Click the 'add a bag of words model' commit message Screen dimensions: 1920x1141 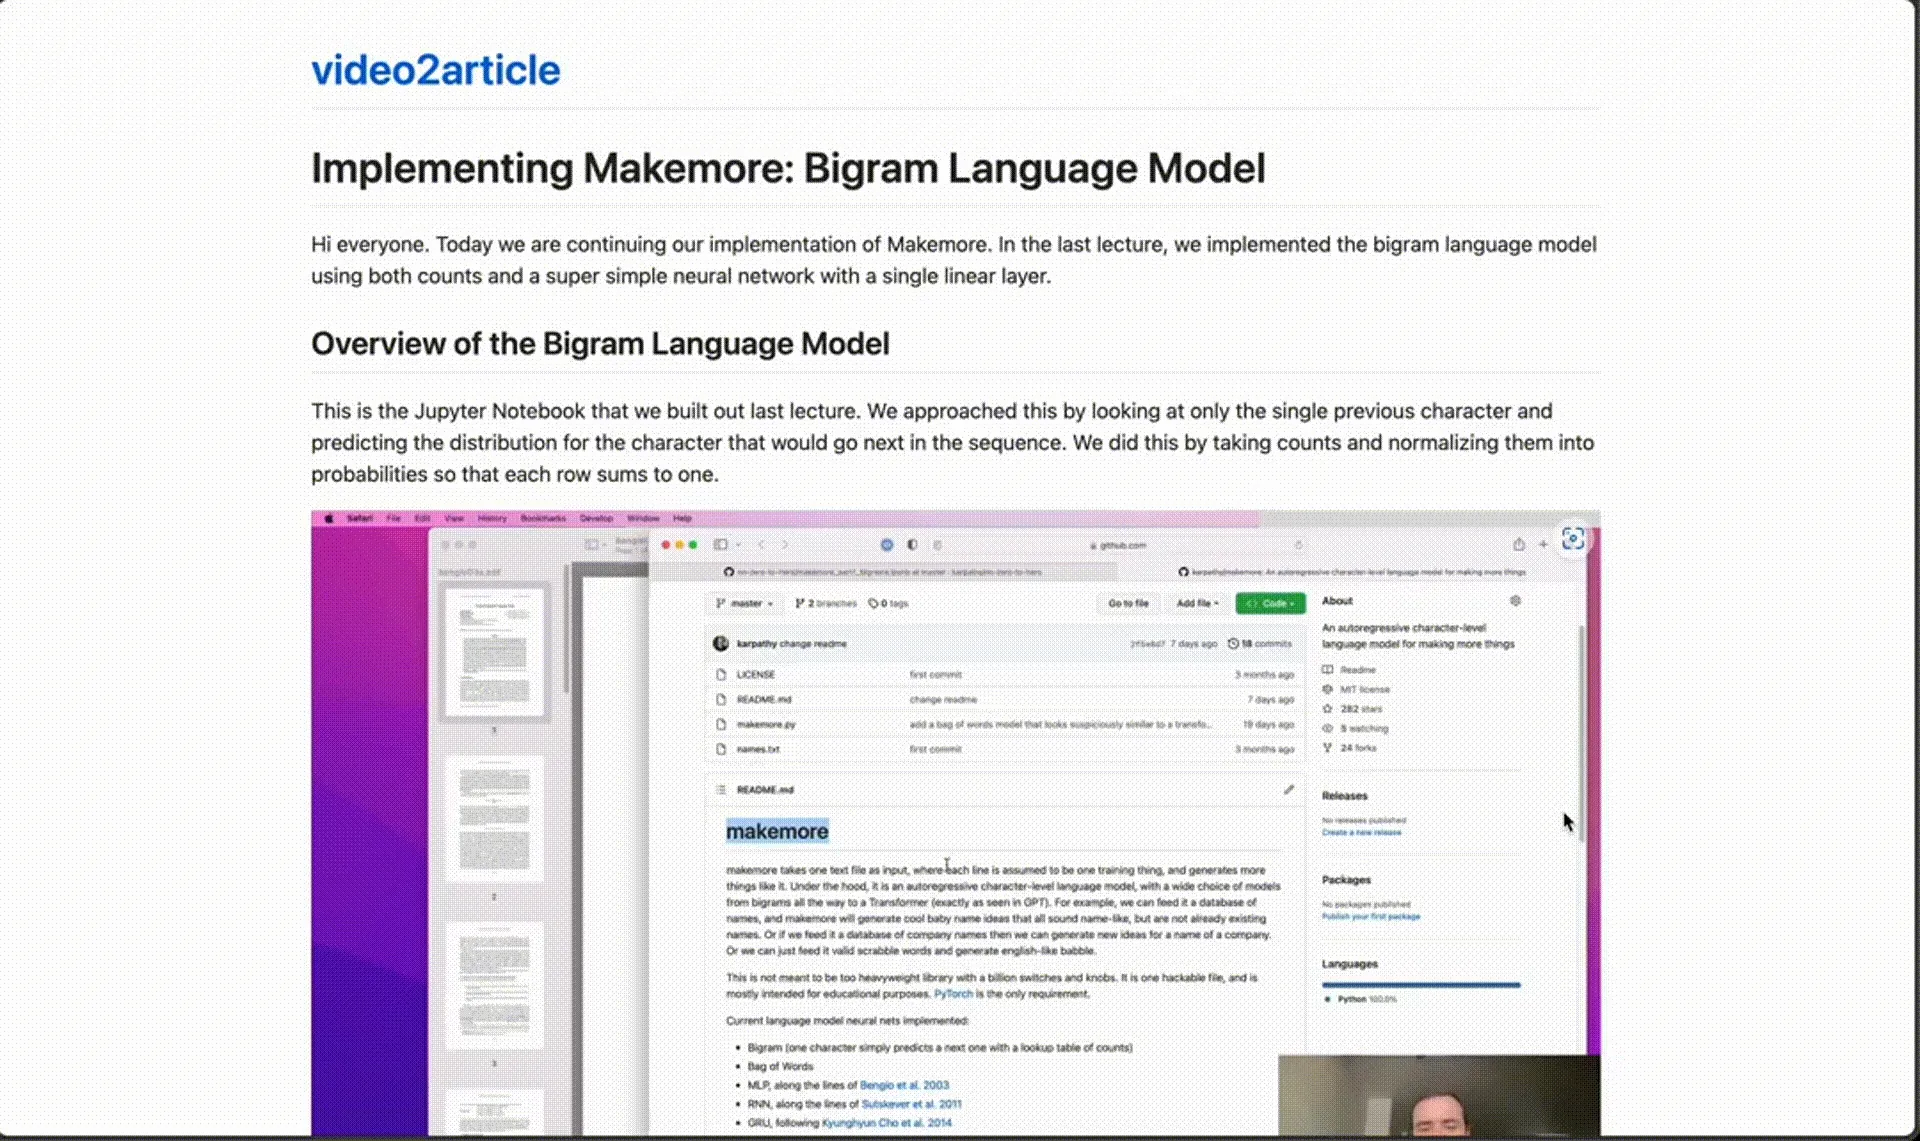coord(1060,724)
